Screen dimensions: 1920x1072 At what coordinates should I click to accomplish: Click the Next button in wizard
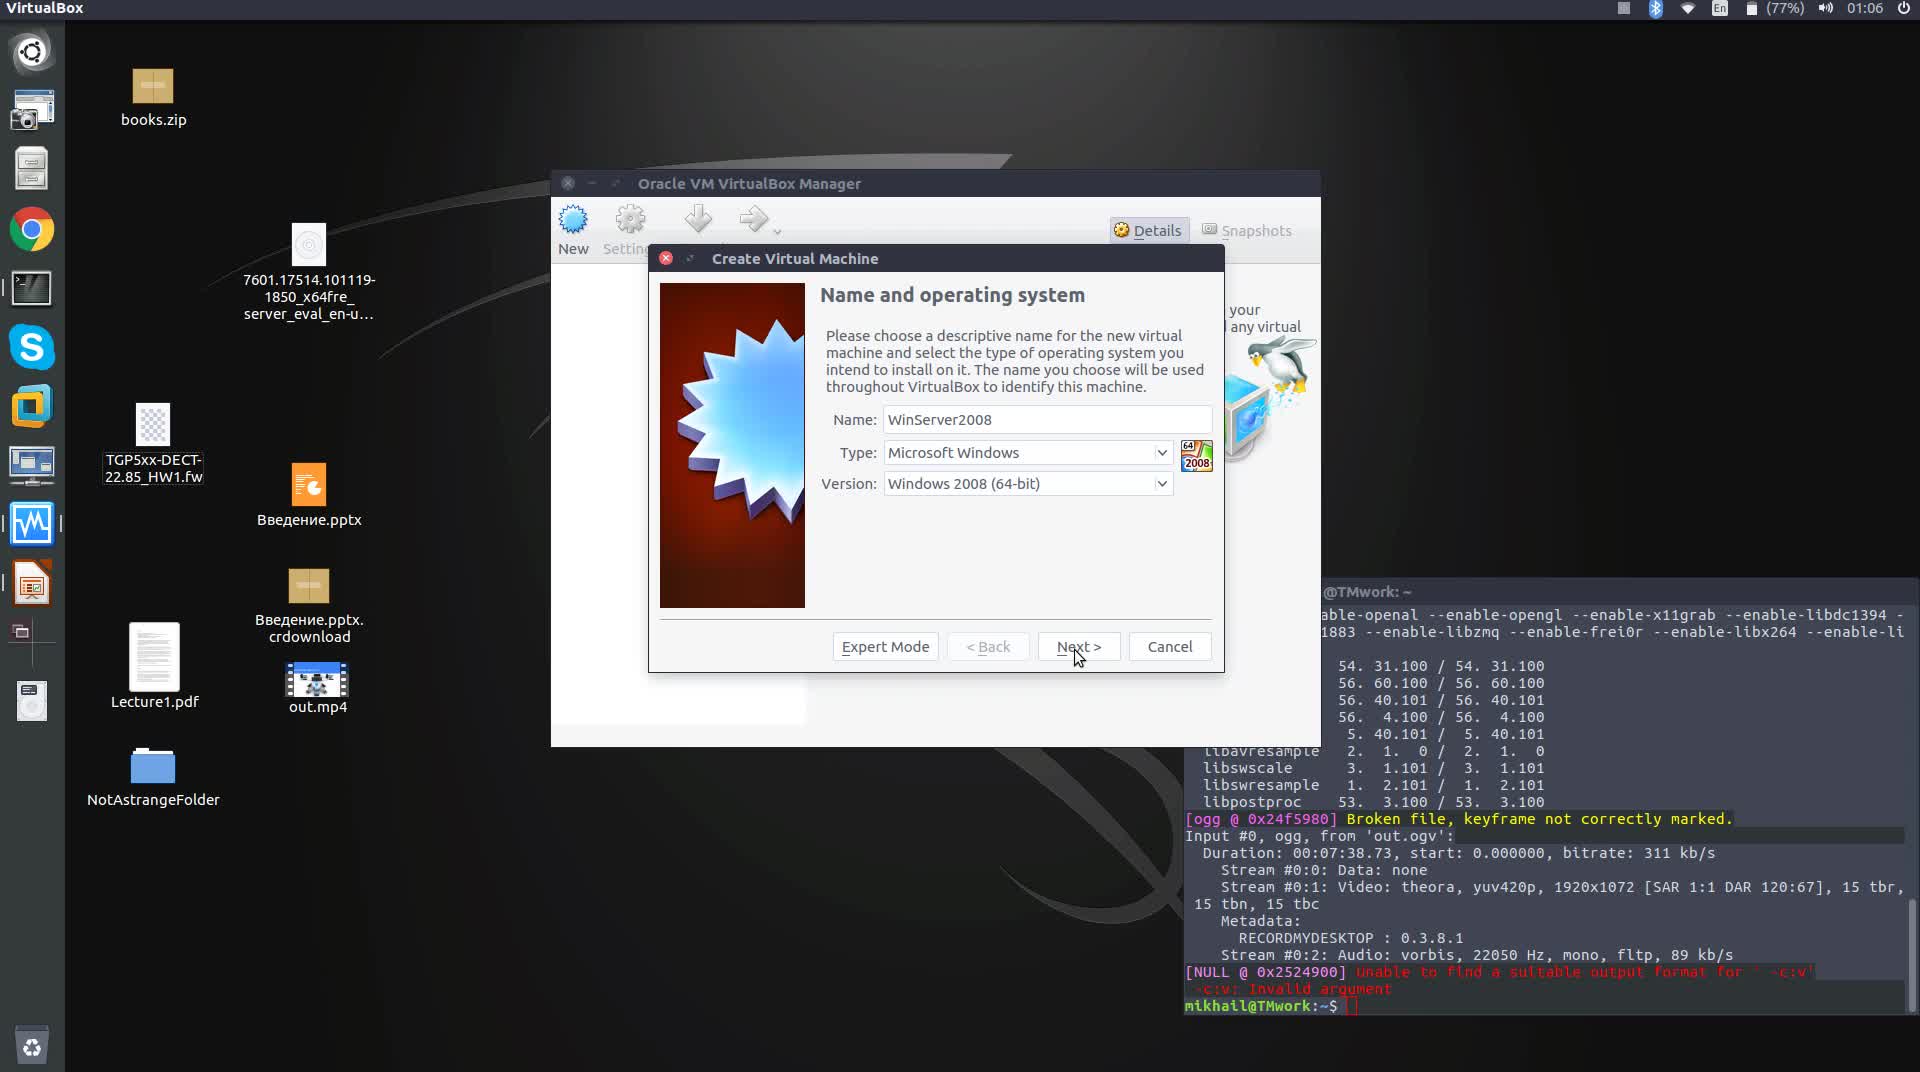pyautogui.click(x=1079, y=647)
